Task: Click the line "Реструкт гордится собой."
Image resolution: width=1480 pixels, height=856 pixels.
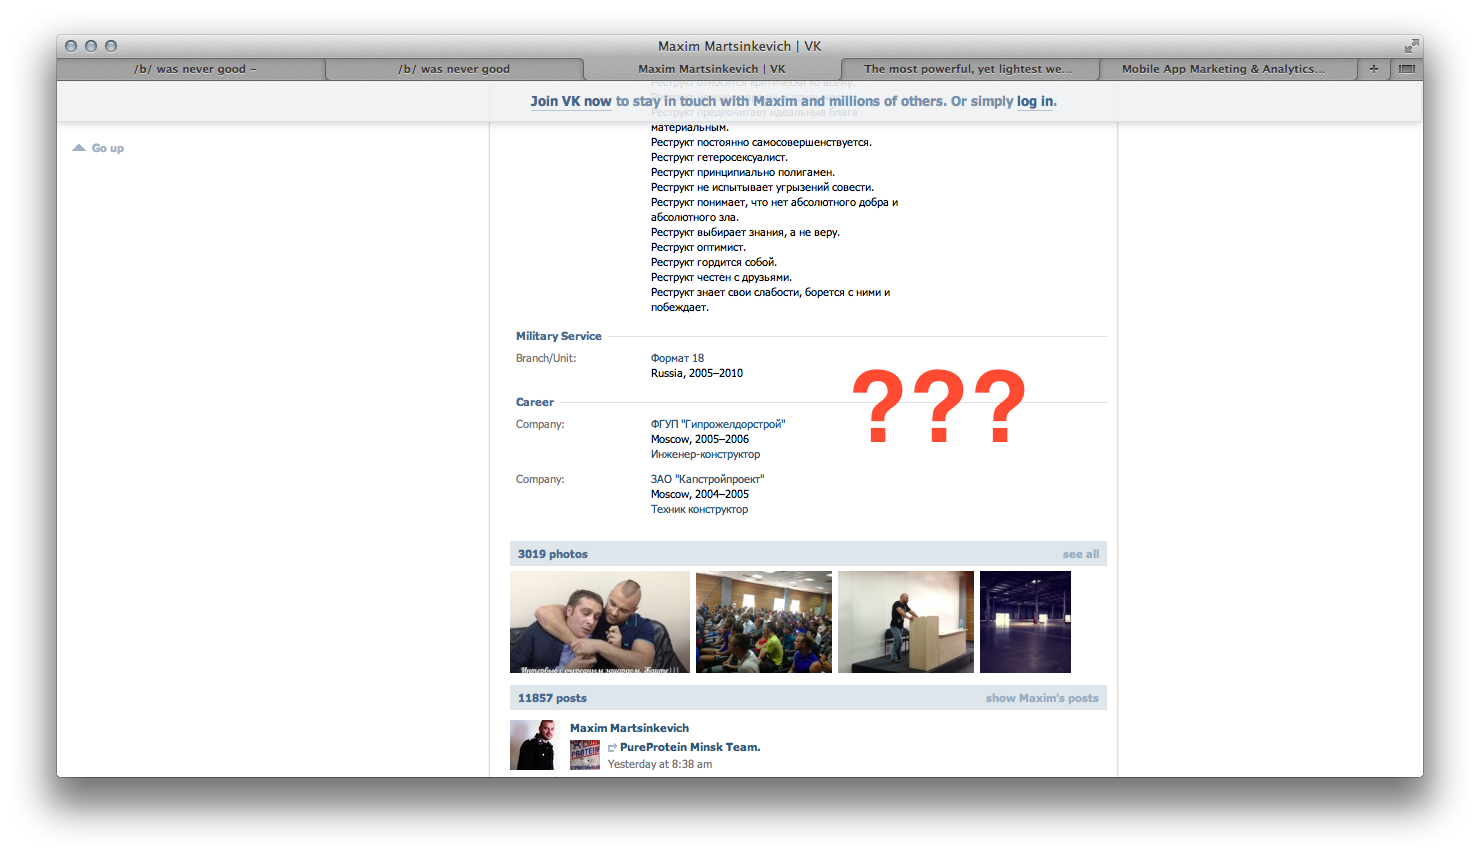Action: pyautogui.click(x=714, y=262)
